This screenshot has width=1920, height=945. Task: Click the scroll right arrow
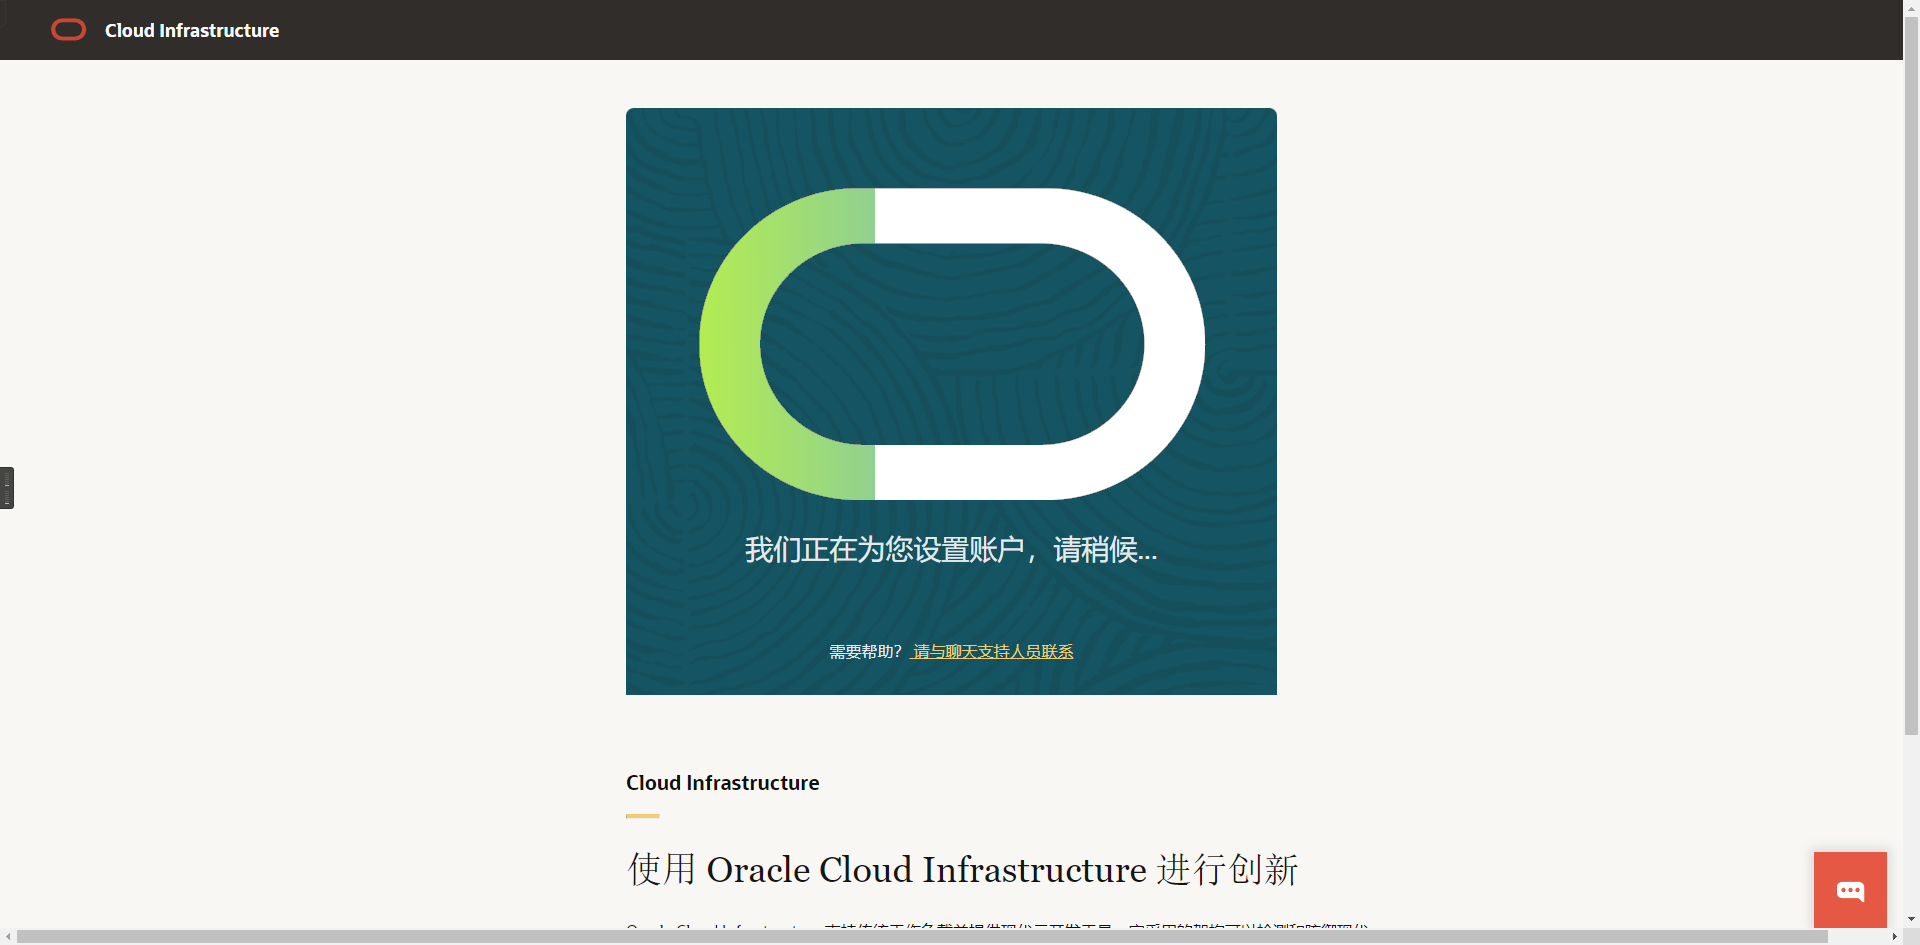click(x=1894, y=937)
